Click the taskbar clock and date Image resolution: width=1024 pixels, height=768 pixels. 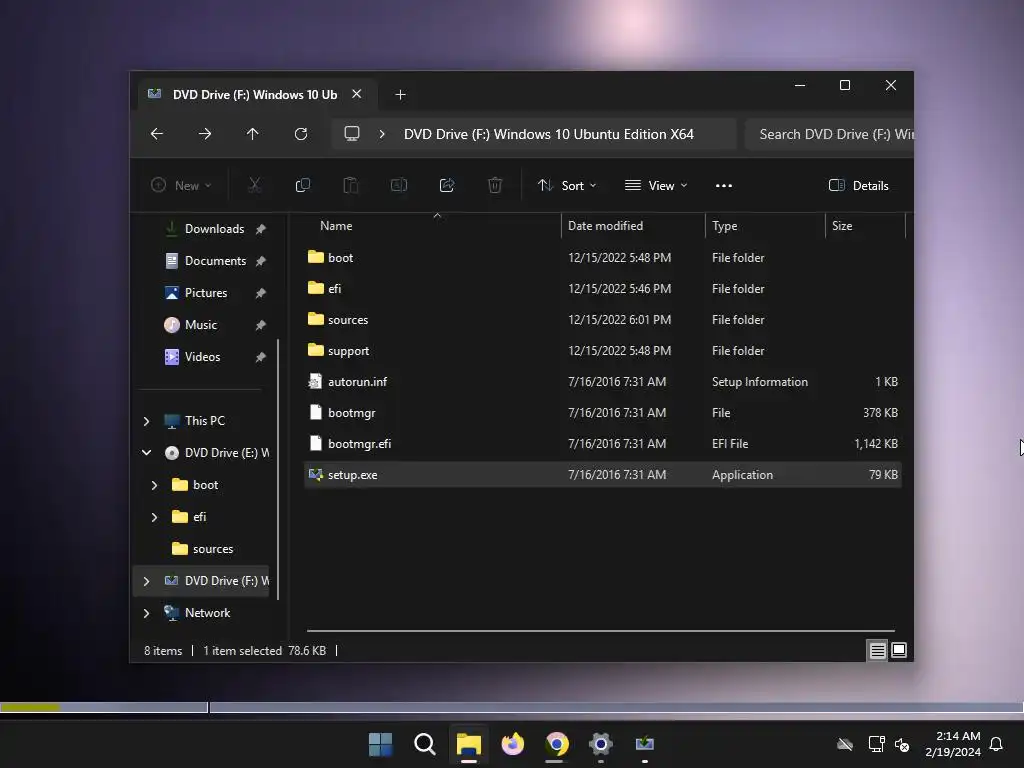pyautogui.click(x=953, y=744)
